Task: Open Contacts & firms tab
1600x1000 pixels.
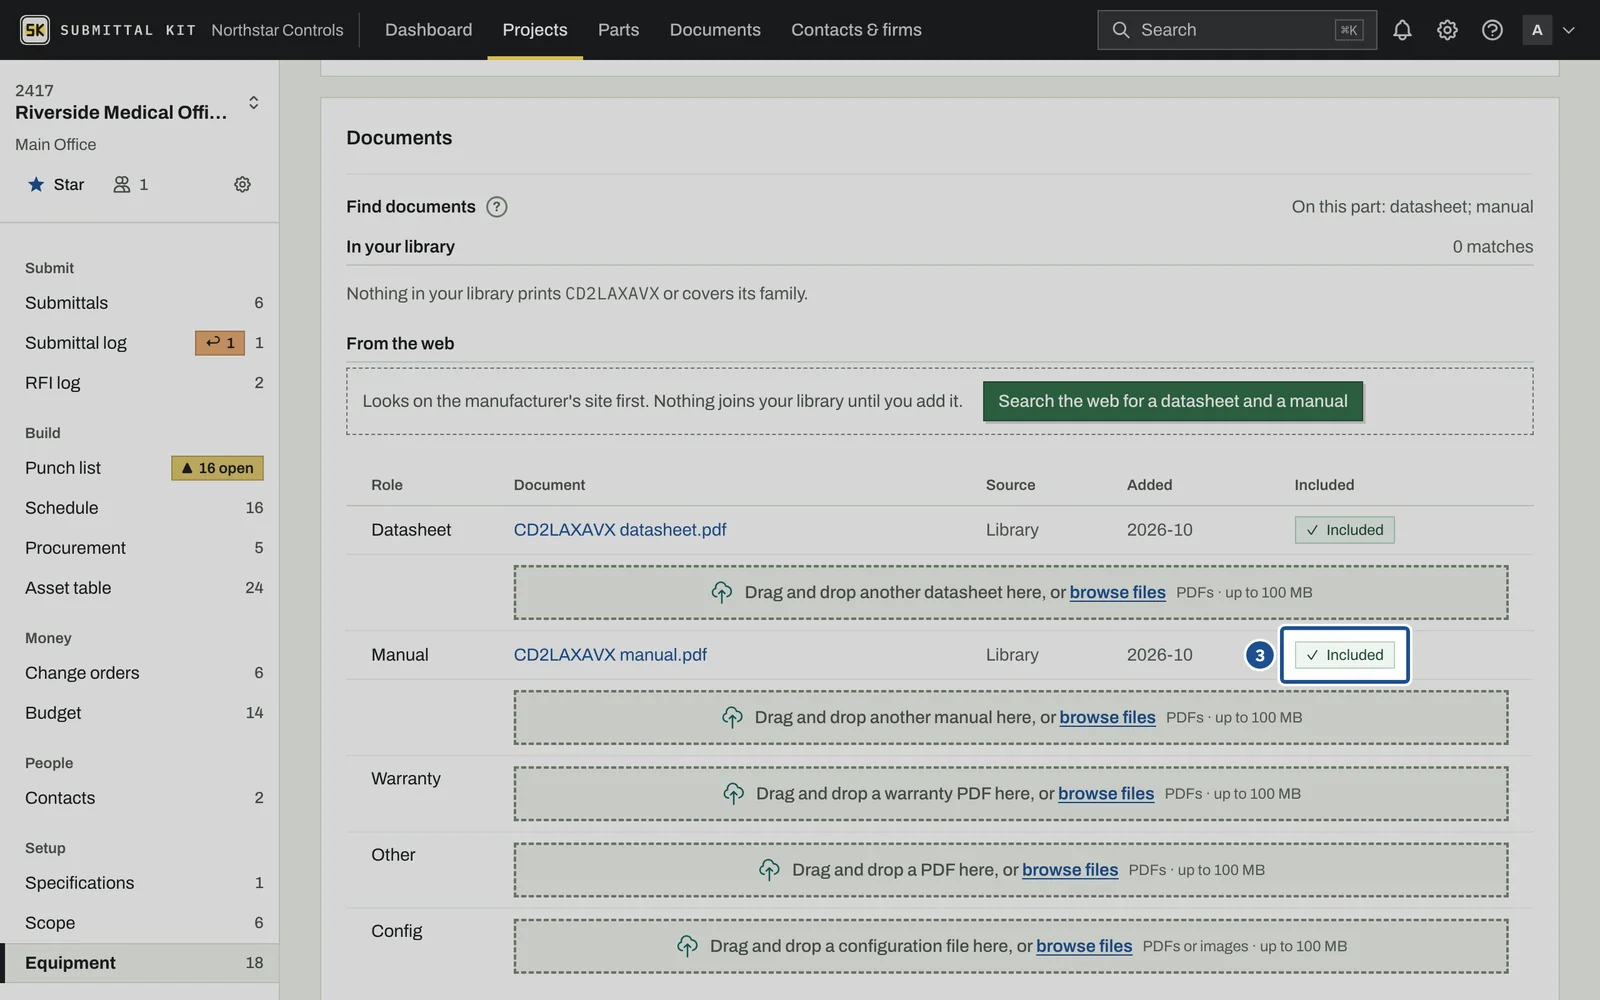Action: 856,30
